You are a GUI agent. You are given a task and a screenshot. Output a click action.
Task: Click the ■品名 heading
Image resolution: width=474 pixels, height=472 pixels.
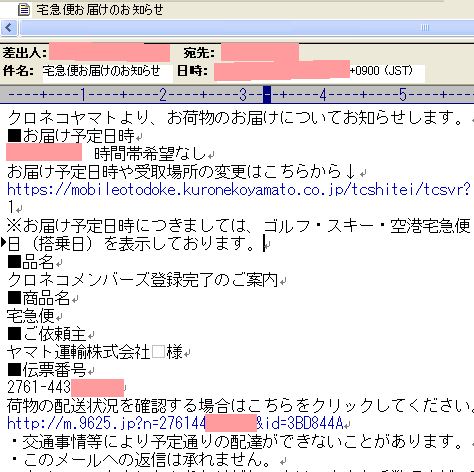pyautogui.click(x=31, y=262)
